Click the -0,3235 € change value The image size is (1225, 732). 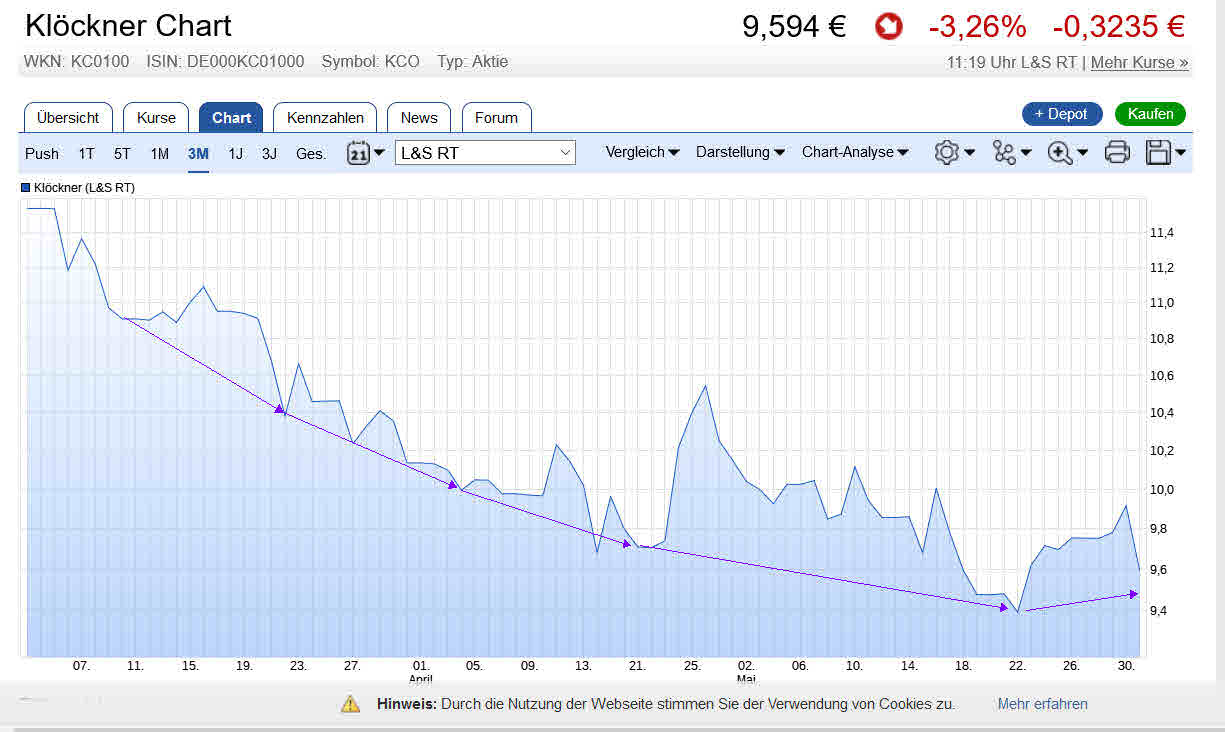point(1119,27)
